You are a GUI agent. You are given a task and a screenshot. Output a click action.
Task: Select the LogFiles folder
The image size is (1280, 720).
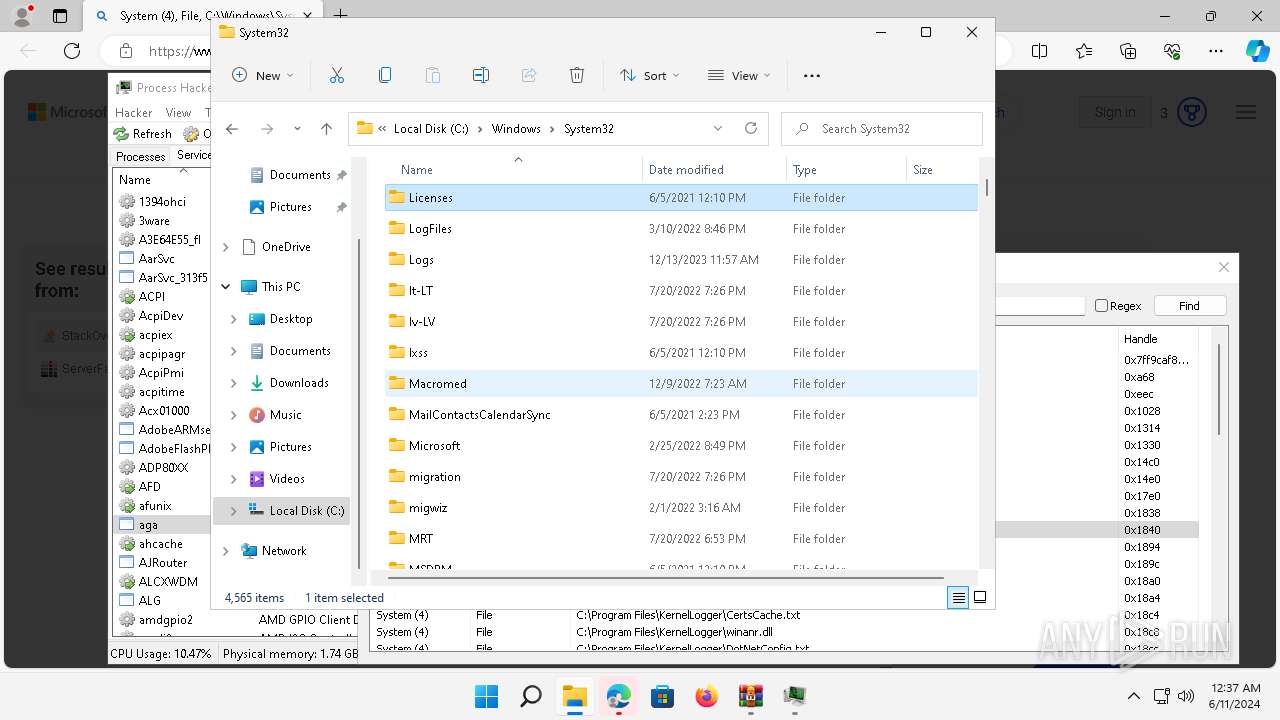681,229
